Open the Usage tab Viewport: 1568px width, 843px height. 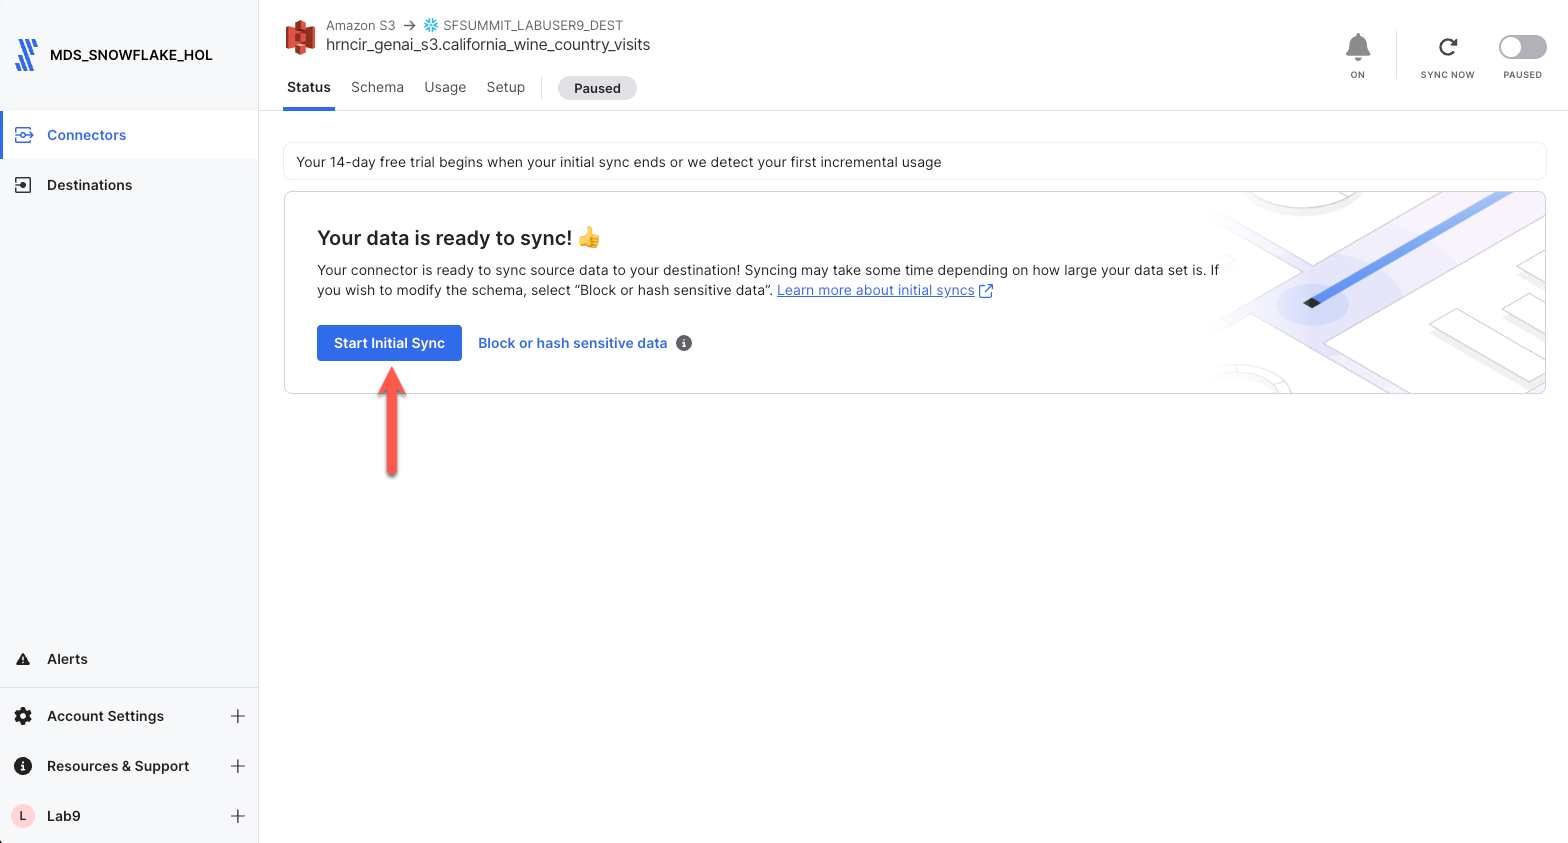[445, 87]
